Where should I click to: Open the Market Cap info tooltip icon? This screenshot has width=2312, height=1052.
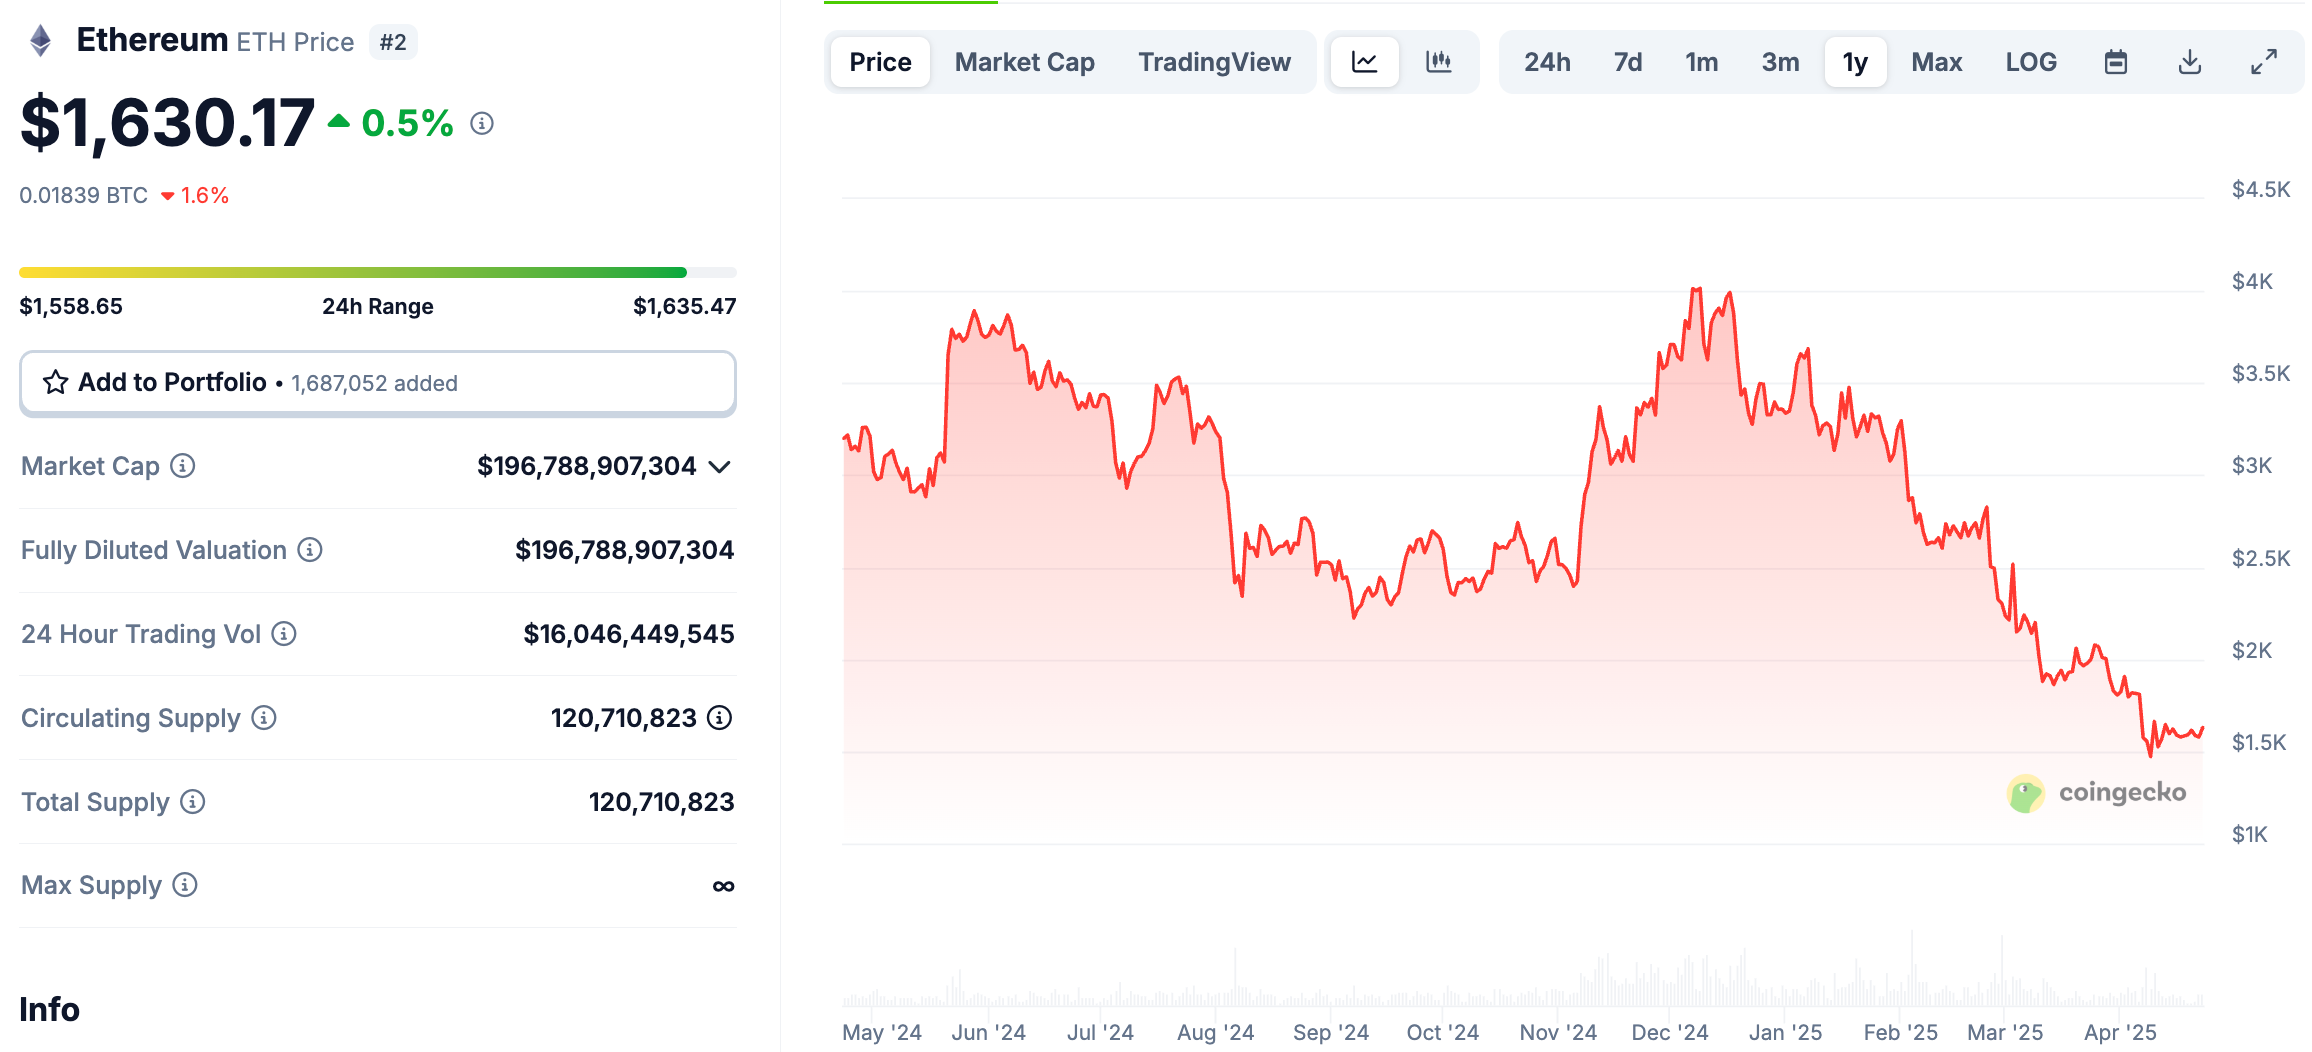182,466
